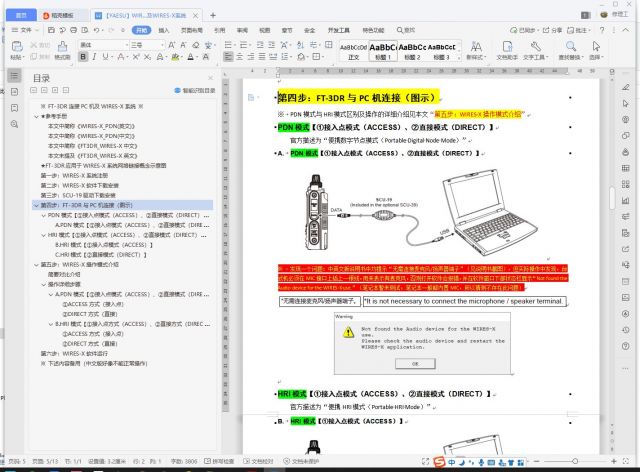Click the Save icon in quick access toolbar
The height and width of the screenshot is (472, 640).
[x=51, y=30]
